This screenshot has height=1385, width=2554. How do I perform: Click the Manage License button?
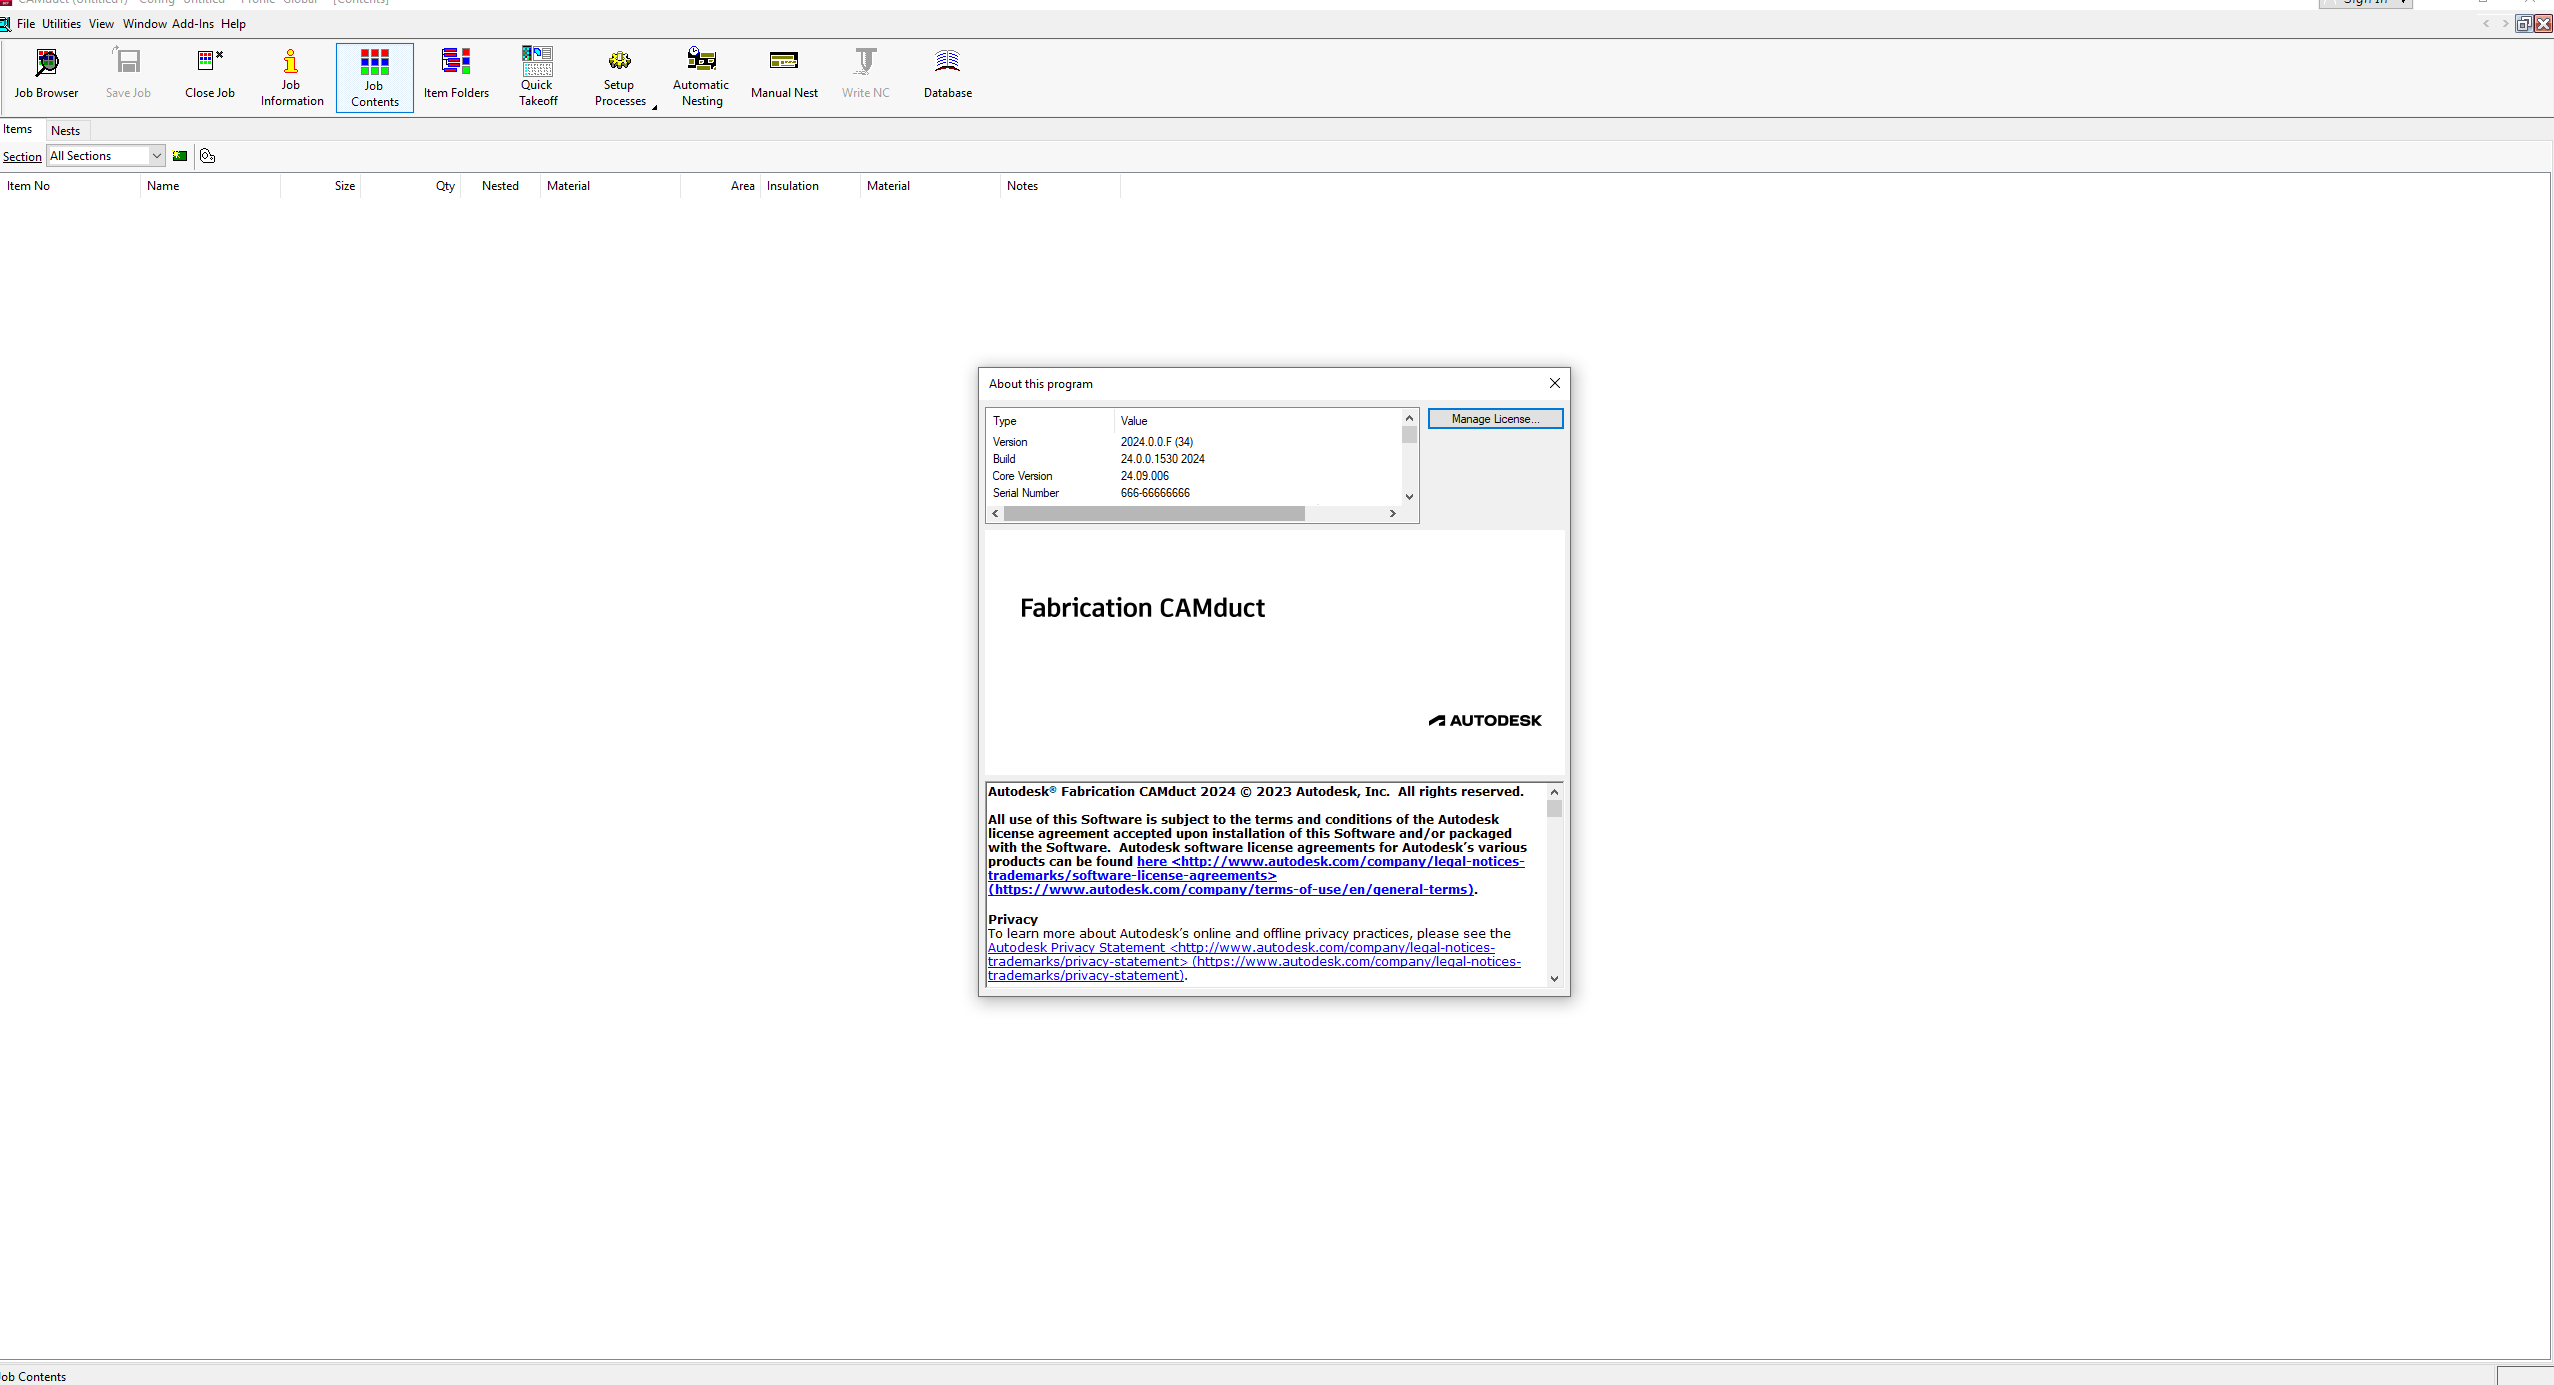pos(1494,419)
